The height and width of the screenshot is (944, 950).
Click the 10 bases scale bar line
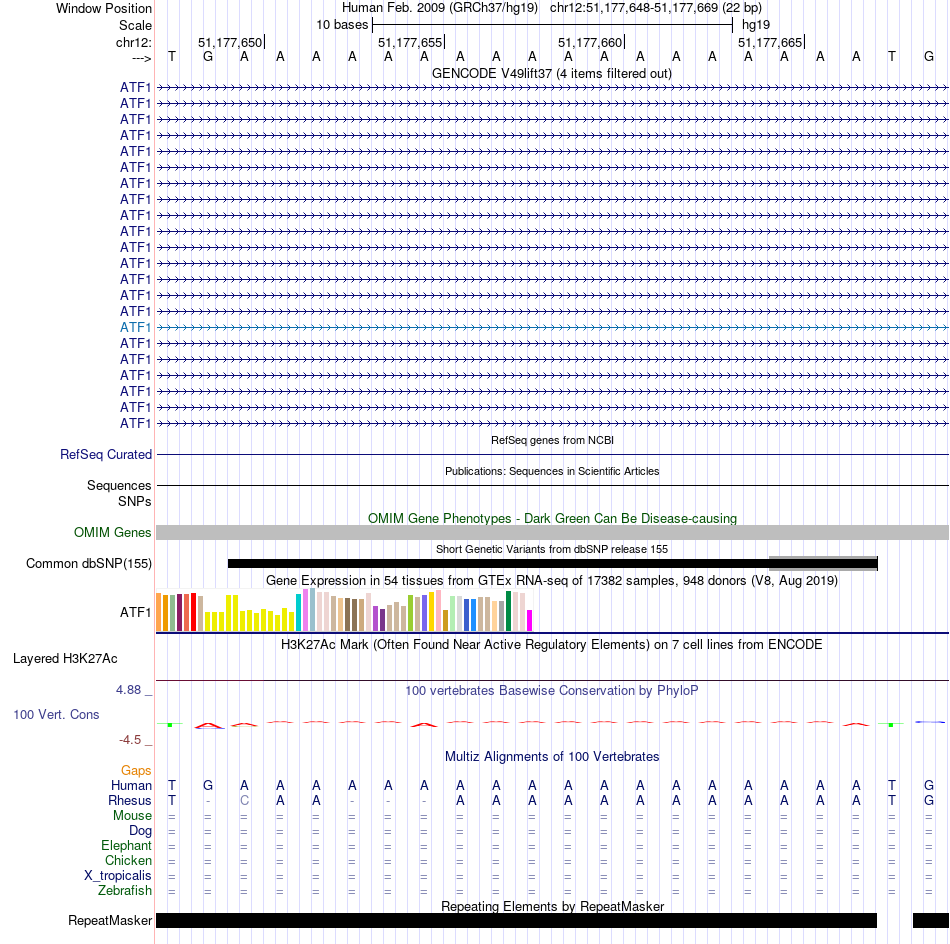553,25
